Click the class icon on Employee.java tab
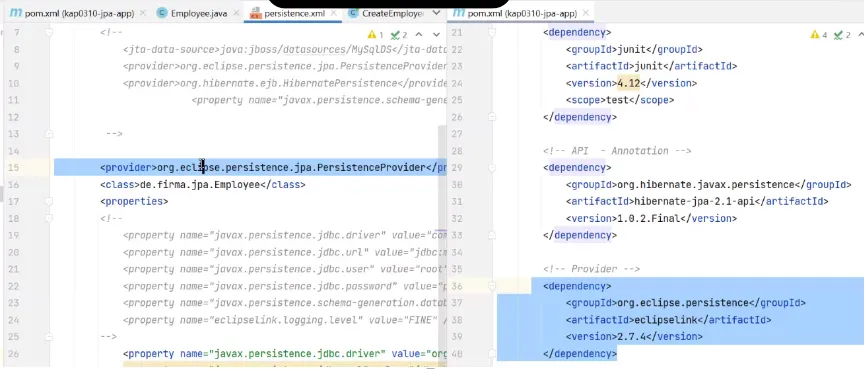Image resolution: width=865 pixels, height=369 pixels. (x=162, y=13)
